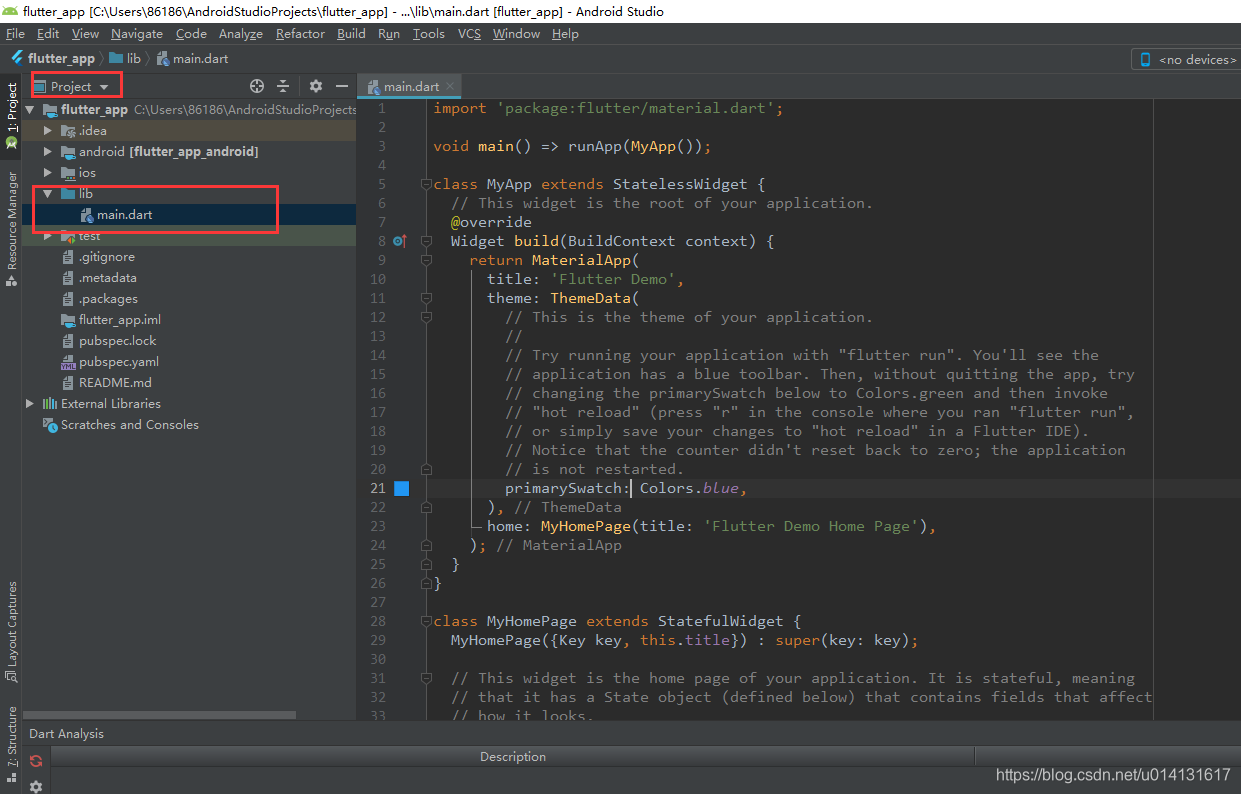Select .metadata file
Viewport: 1241px width, 794px height.
pyautogui.click(x=108, y=278)
